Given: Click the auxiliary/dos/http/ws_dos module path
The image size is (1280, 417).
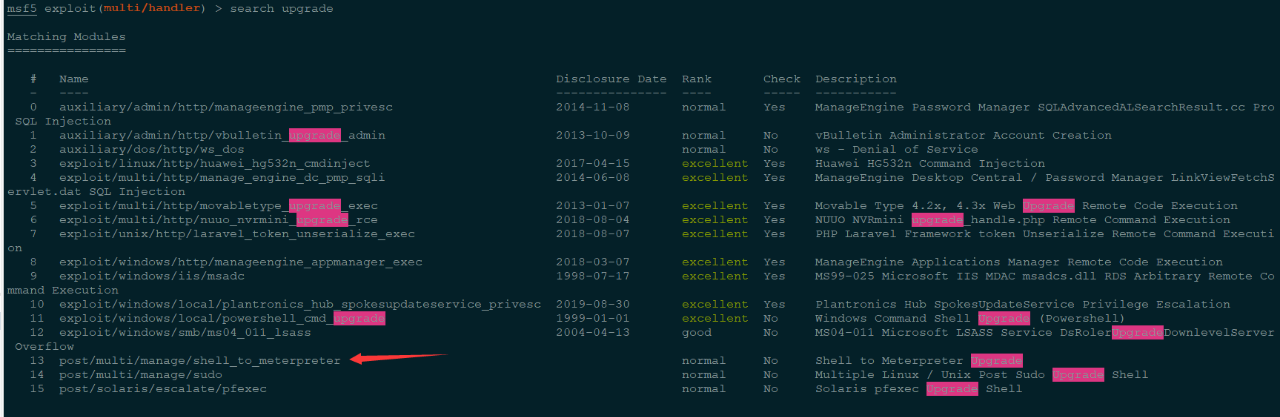Looking at the screenshot, I should pyautogui.click(x=151, y=149).
